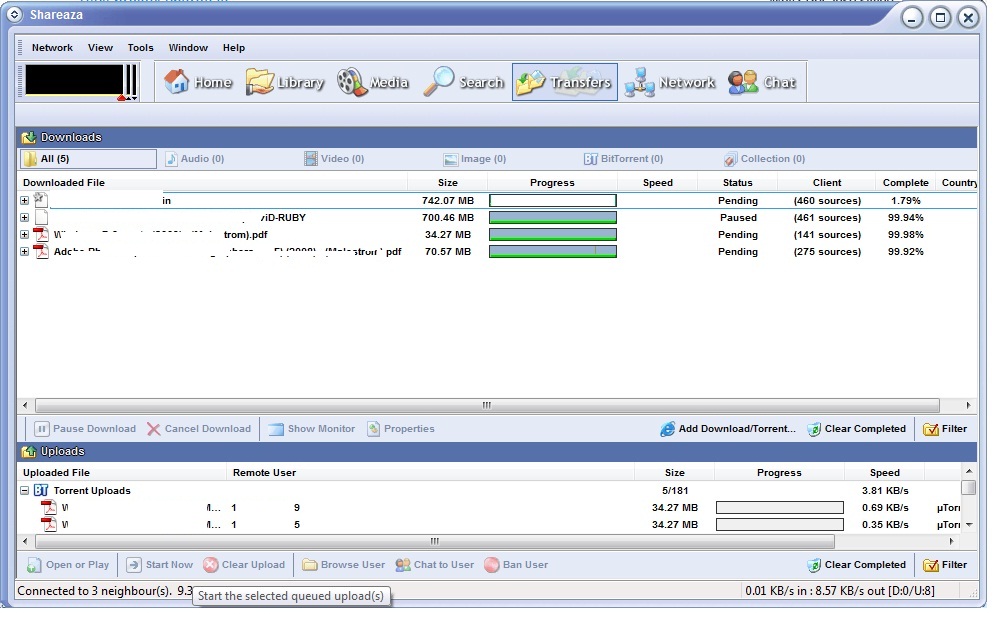Click the bandwidth monitor display

pos(74,80)
